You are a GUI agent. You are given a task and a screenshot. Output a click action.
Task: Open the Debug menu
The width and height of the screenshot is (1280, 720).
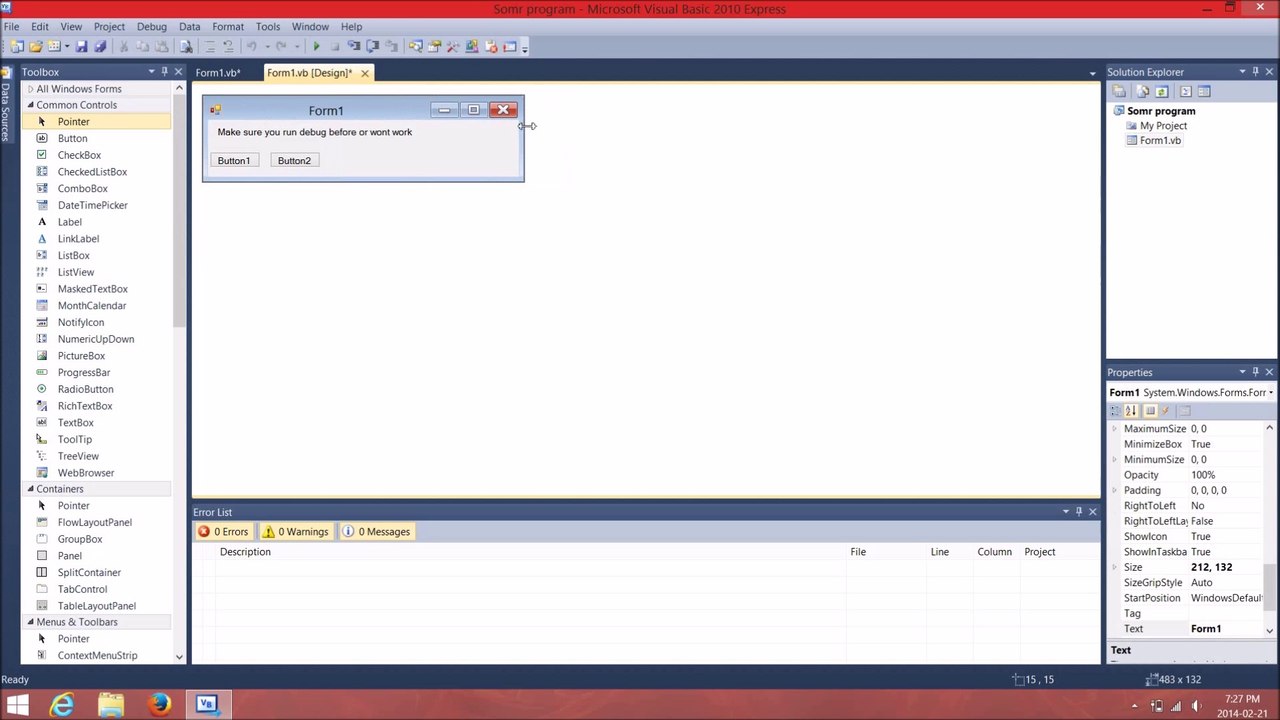pyautogui.click(x=151, y=27)
